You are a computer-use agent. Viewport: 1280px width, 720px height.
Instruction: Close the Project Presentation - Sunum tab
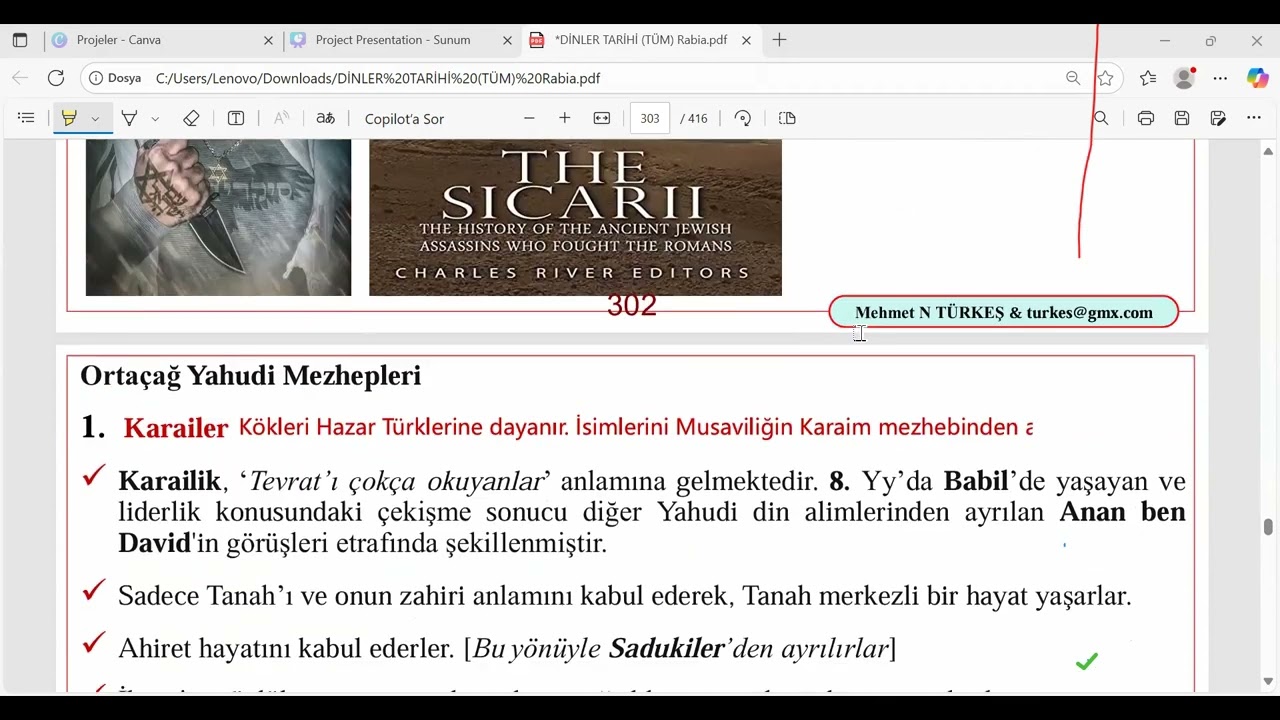pyautogui.click(x=507, y=40)
